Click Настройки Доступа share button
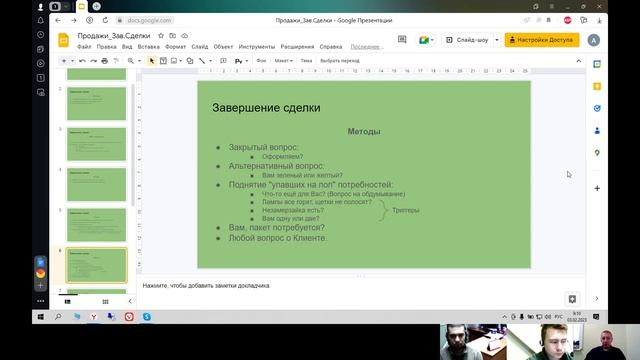The width and height of the screenshot is (640, 360). 542,40
